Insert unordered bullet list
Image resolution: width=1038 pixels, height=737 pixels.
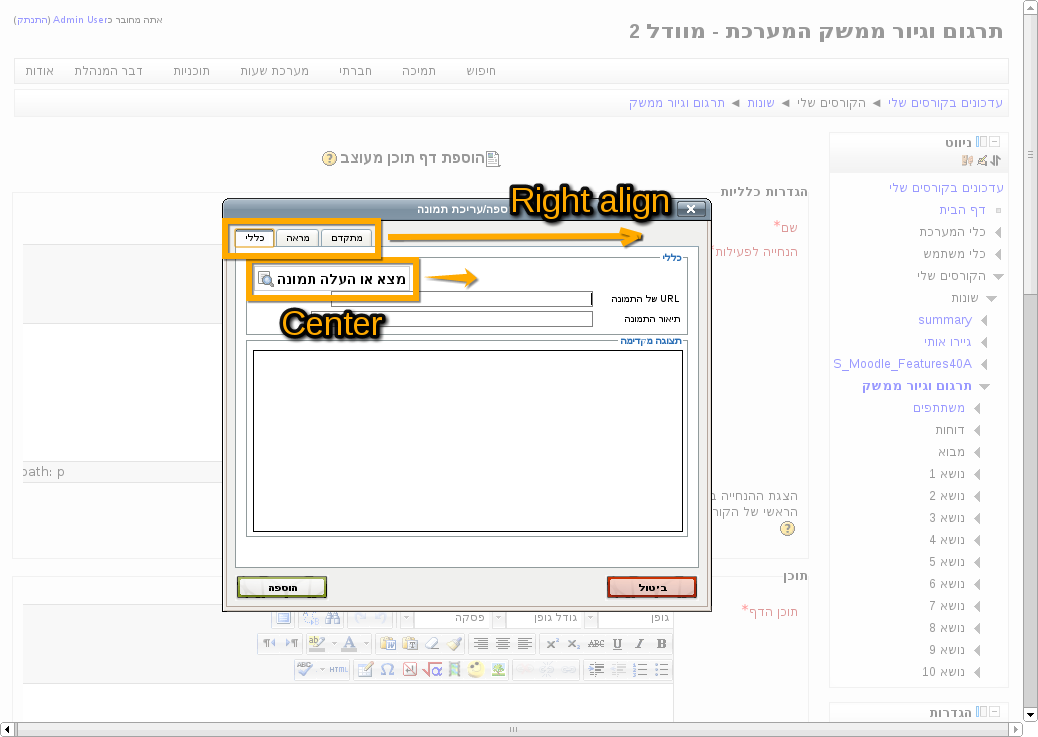pyautogui.click(x=661, y=670)
